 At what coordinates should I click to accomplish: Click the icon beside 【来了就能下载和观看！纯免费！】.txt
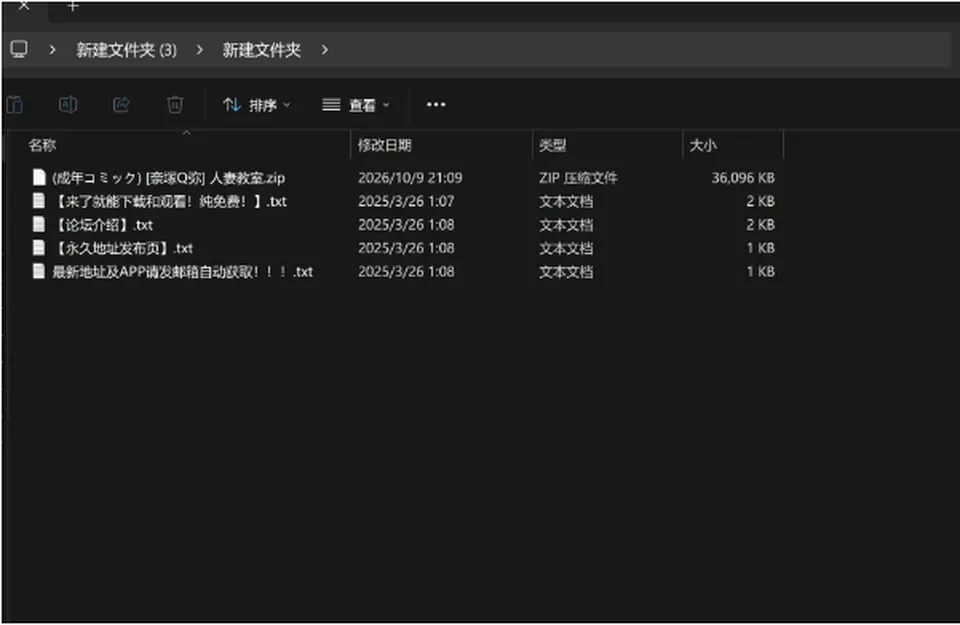pyautogui.click(x=39, y=201)
